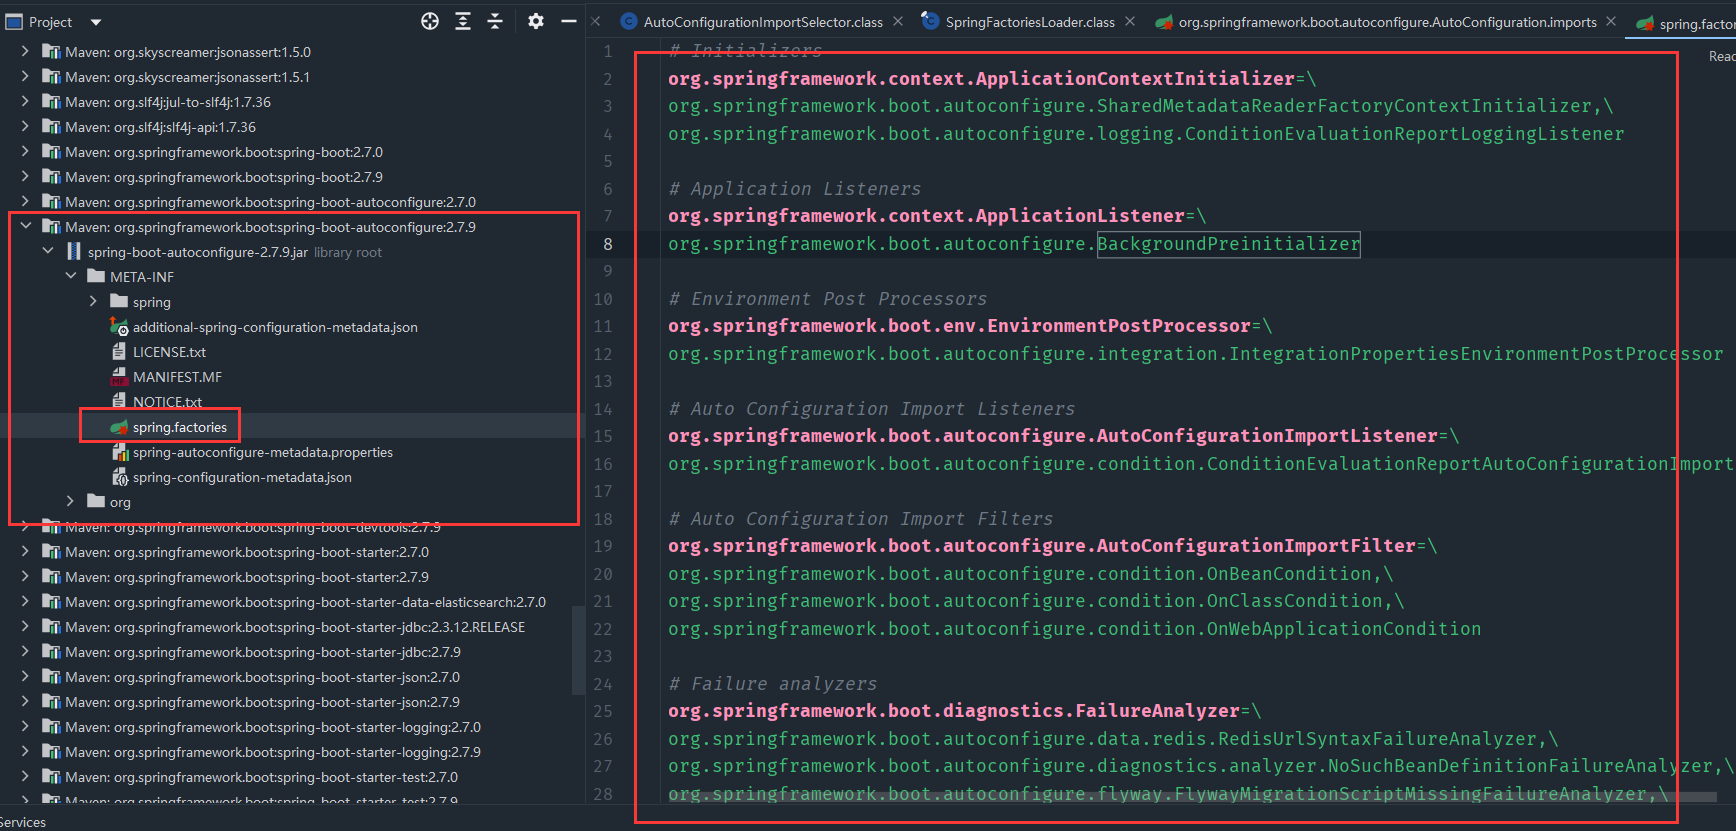Click the Expand All icon in Project toolbar
The width and height of the screenshot is (1736, 831).
[463, 21]
